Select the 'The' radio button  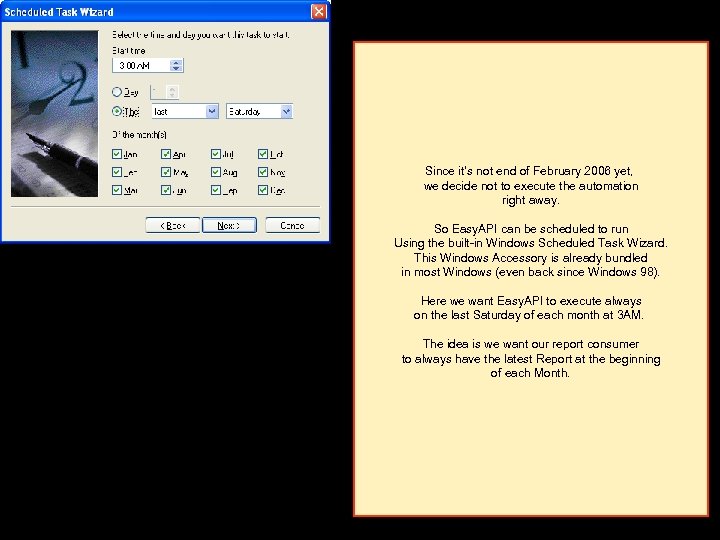(117, 111)
